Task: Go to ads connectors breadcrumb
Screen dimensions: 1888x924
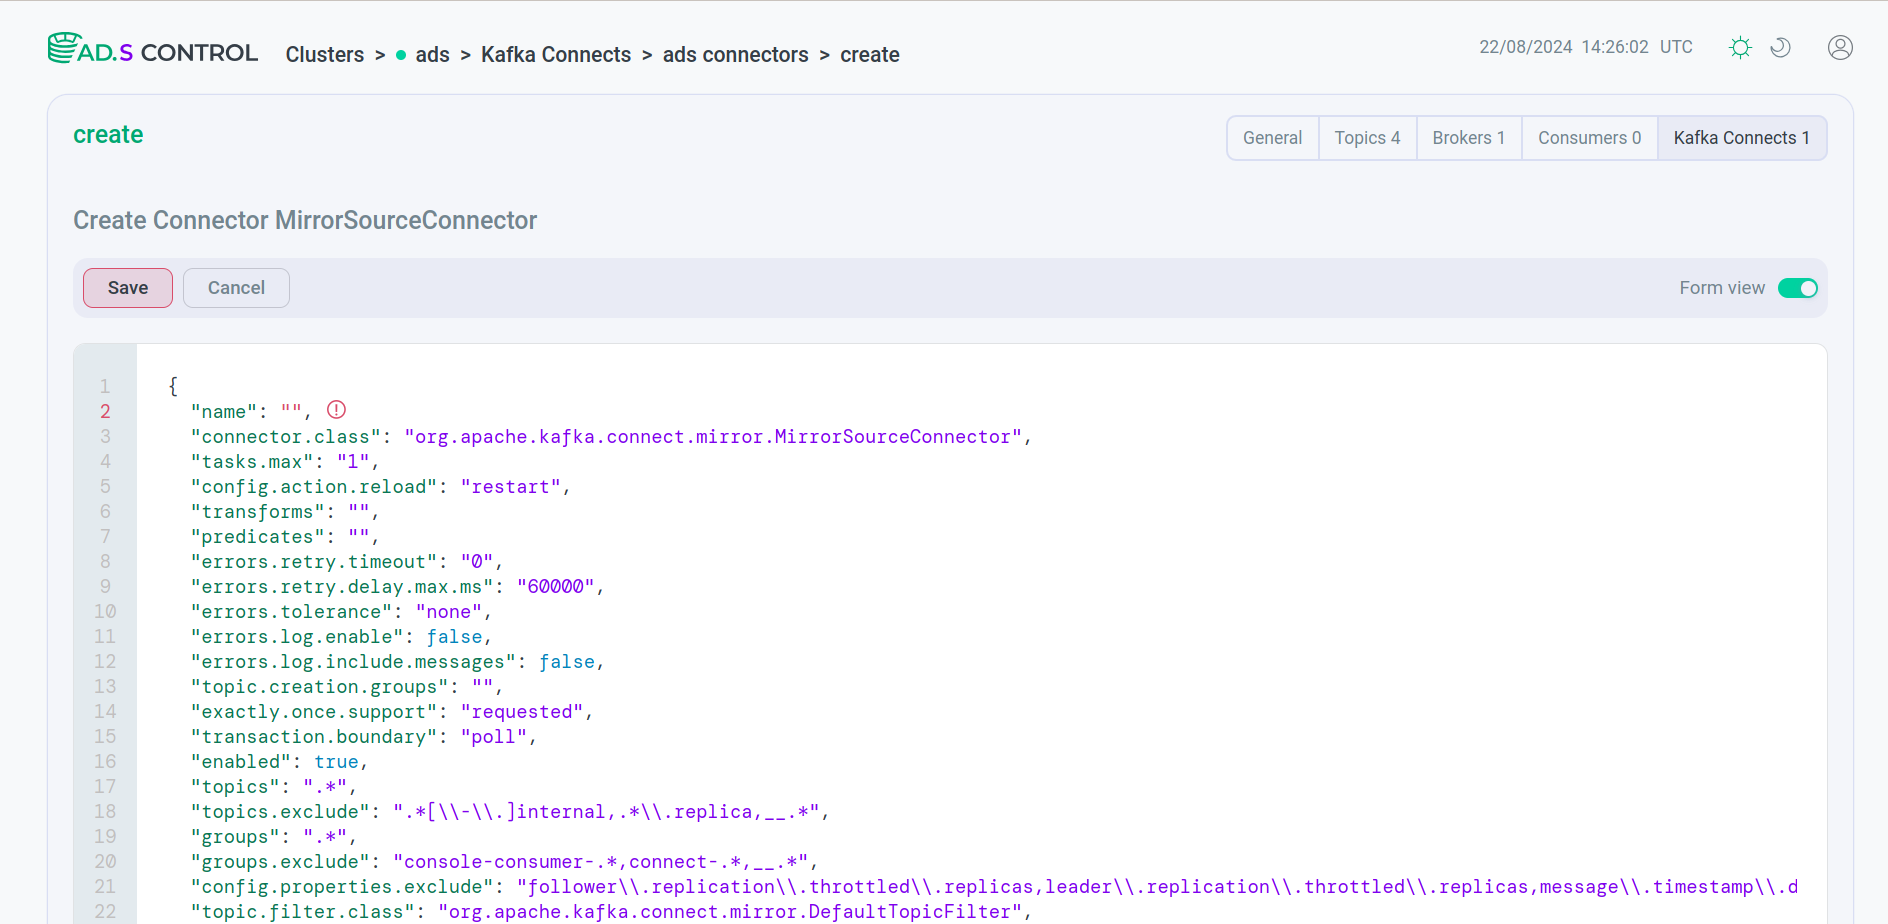Action: point(736,55)
